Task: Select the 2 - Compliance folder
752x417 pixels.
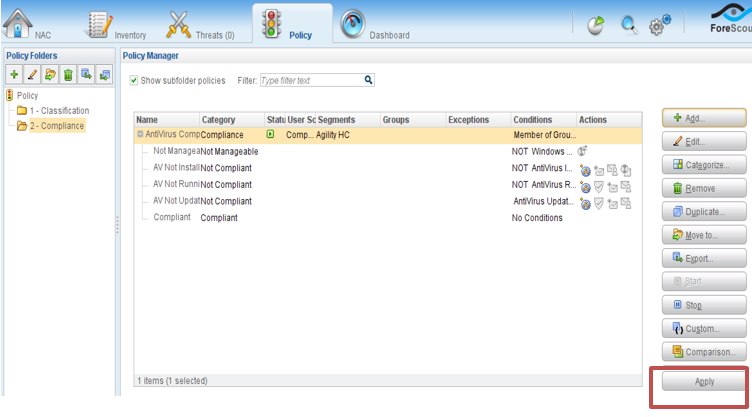Action: click(x=55, y=125)
